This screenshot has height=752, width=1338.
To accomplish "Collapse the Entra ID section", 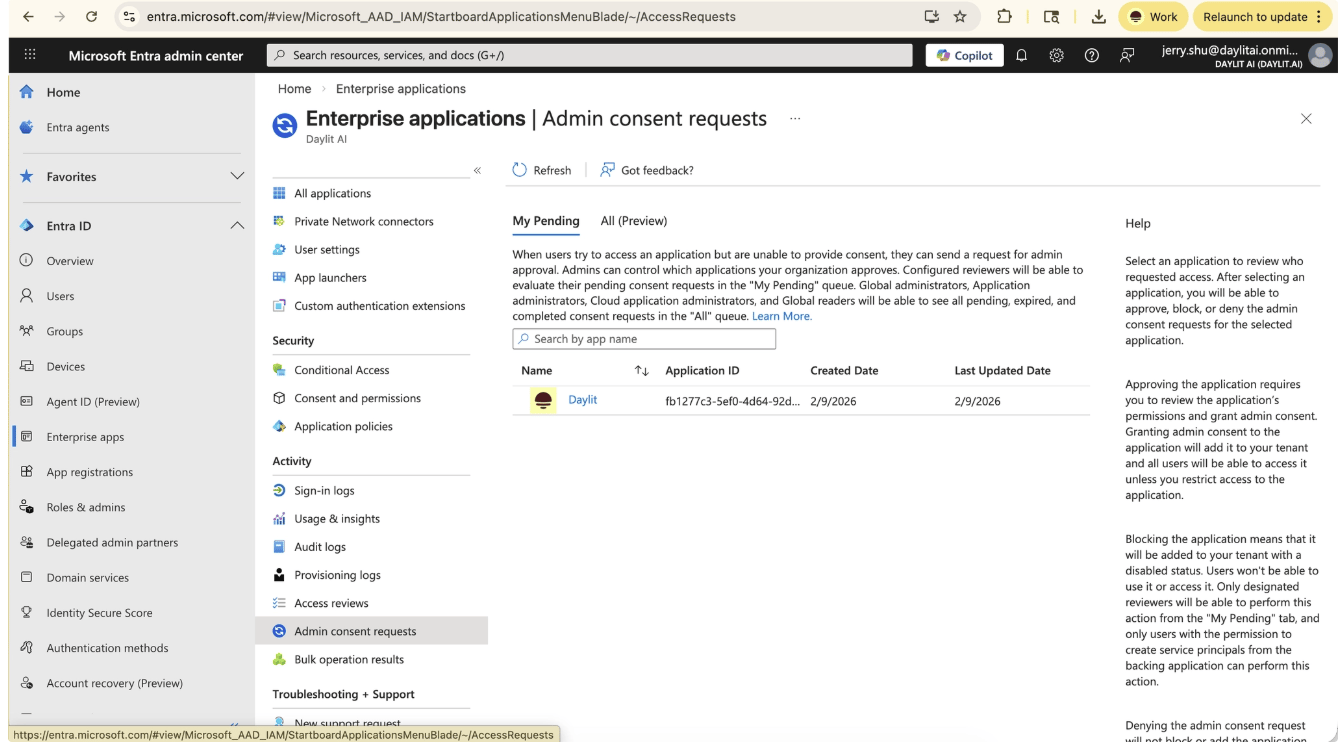I will (x=237, y=226).
